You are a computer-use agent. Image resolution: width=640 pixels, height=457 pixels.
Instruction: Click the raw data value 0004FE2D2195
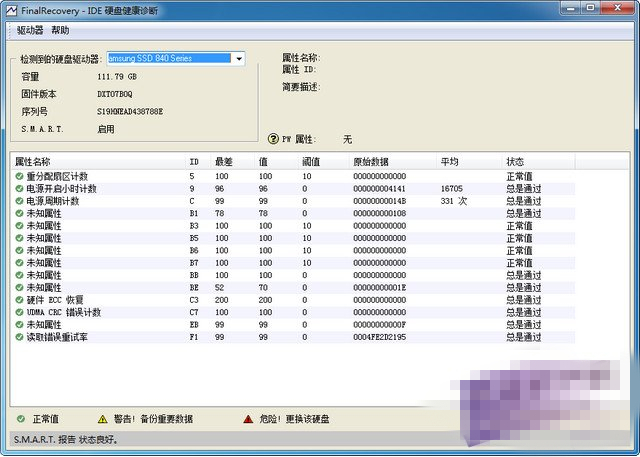(x=380, y=337)
